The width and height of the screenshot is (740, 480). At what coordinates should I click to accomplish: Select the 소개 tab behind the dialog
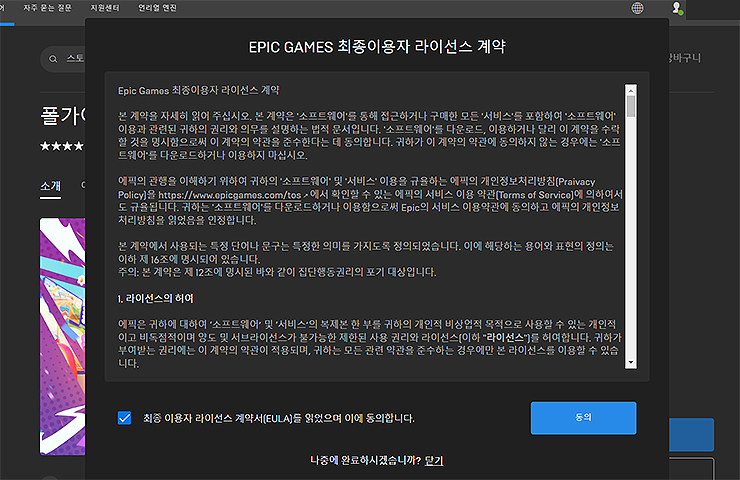coord(50,186)
